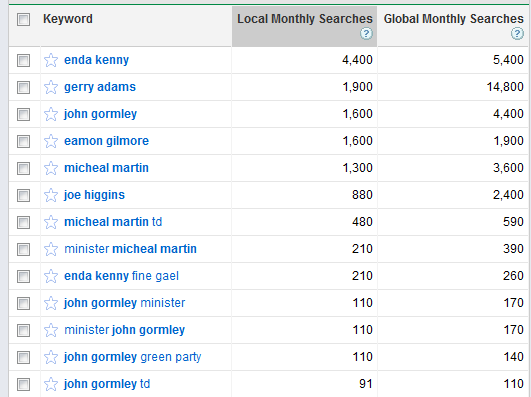
Task: Open help icon for Local Monthly Searches
Action: [366, 34]
